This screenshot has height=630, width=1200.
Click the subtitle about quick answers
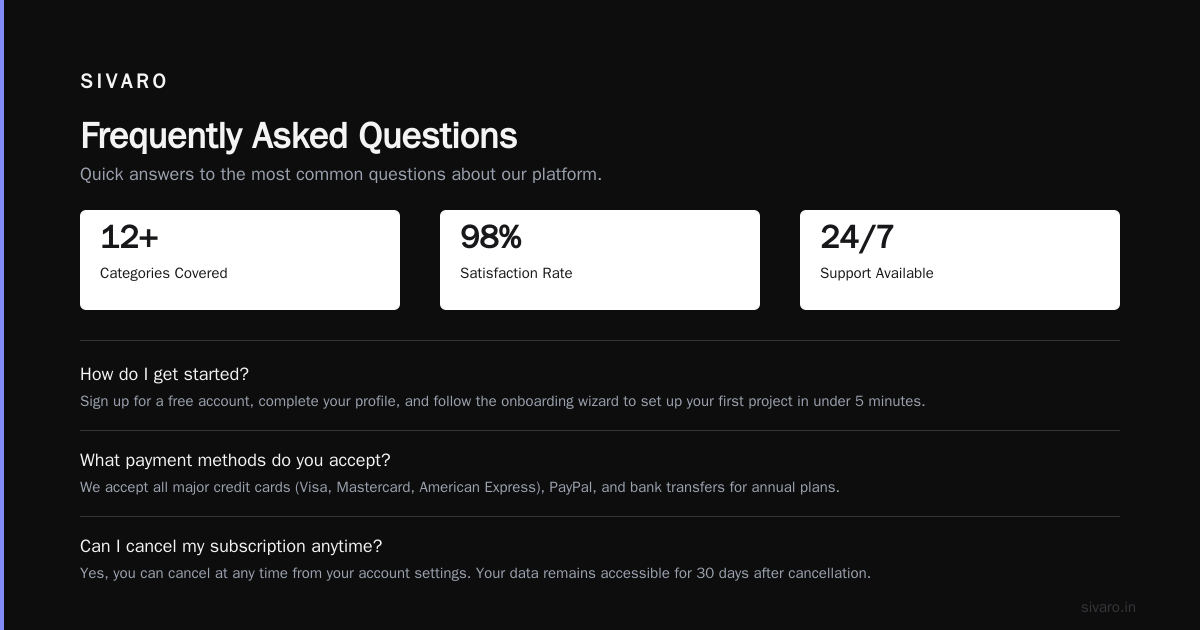341,174
